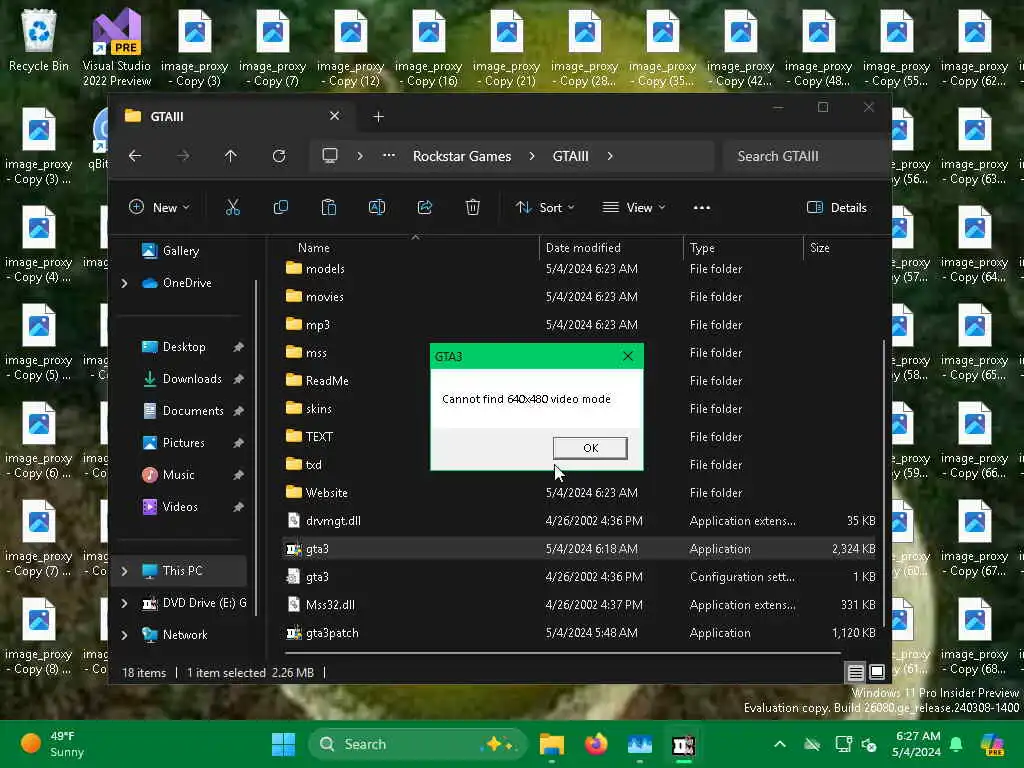Select the Website folder
Image resolution: width=1024 pixels, height=768 pixels.
click(x=580, y=493)
